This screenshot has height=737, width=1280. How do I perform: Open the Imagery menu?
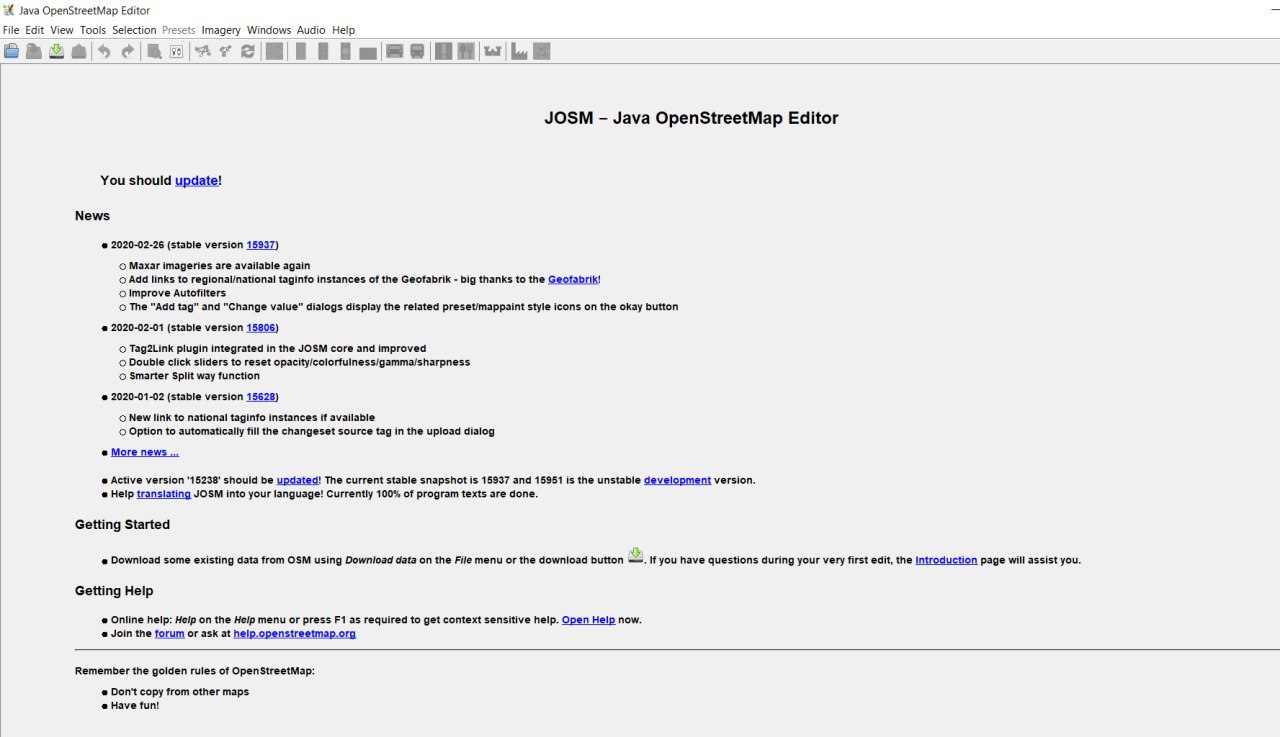tap(221, 30)
